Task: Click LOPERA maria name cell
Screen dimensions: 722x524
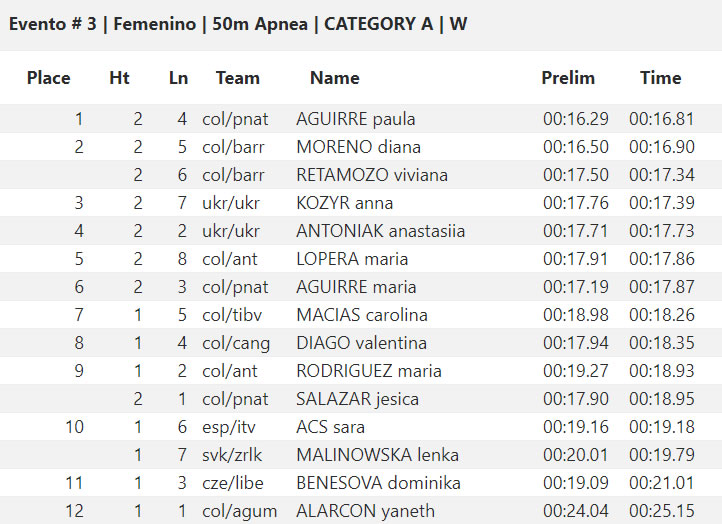Action: 352,259
